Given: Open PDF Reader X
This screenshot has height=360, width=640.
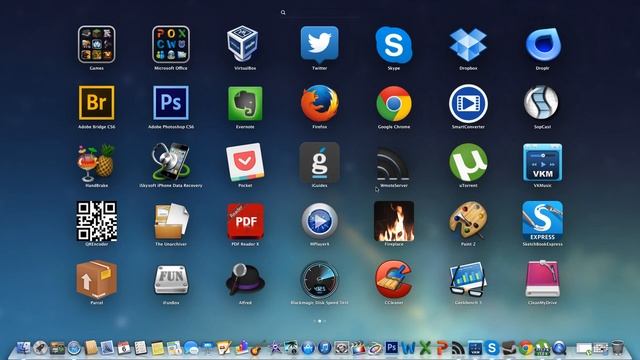Looking at the screenshot, I should (x=245, y=221).
